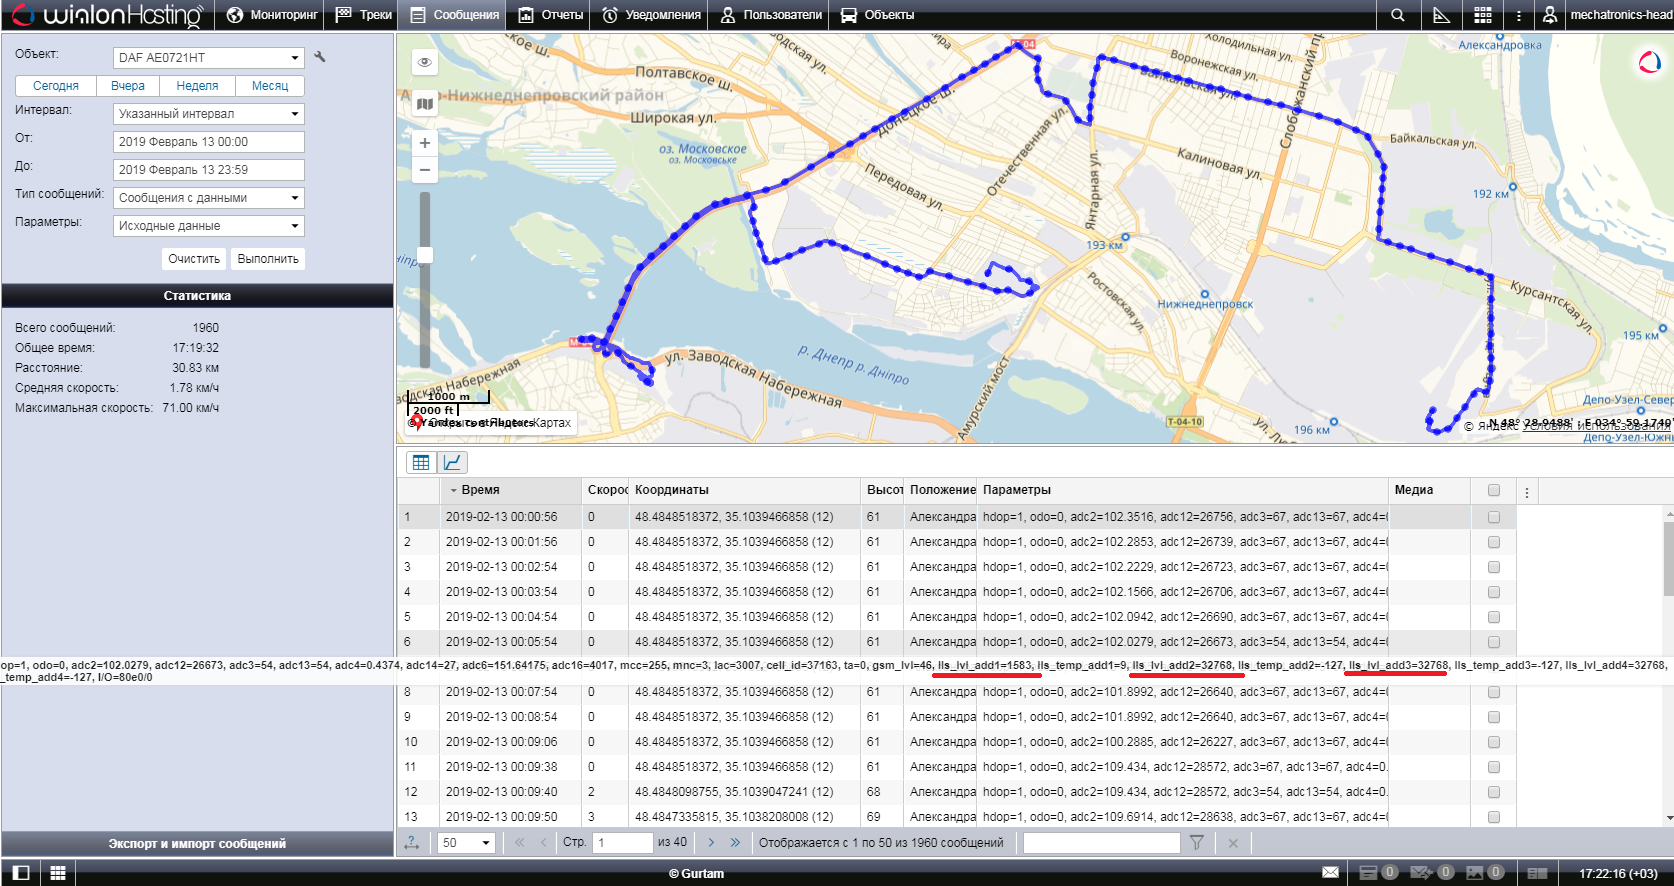Tick the checkbox for message row 3

tap(1494, 567)
